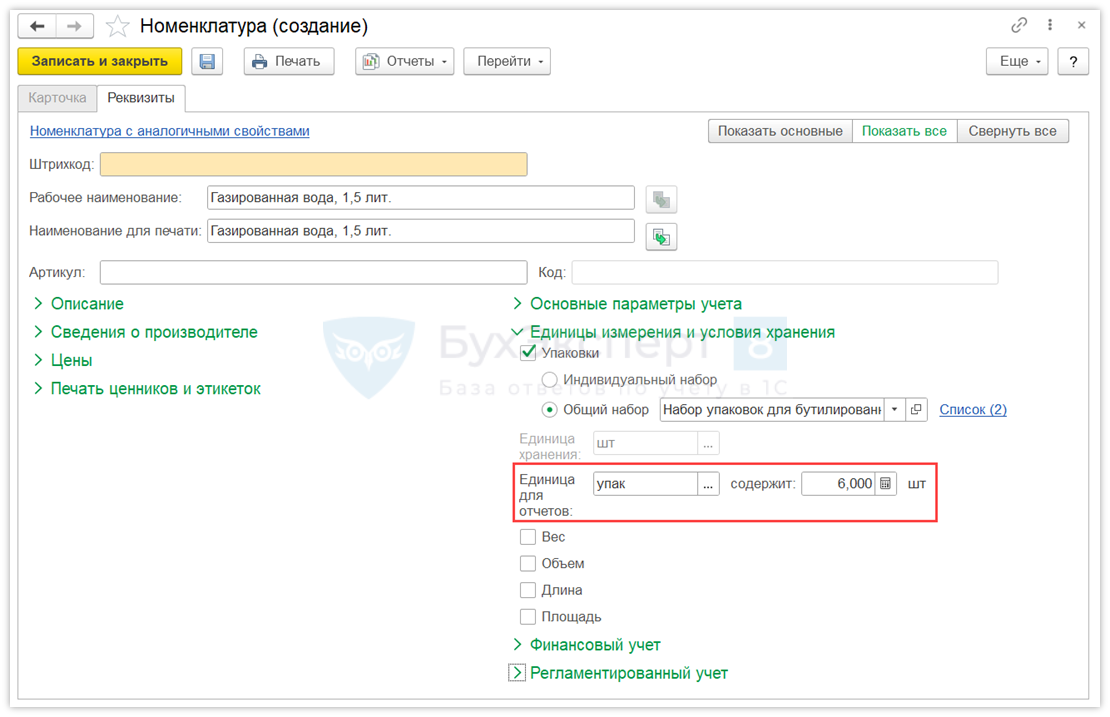This screenshot has height=717, width=1110.
Task: Click Записать и закрыть button
Action: point(100,62)
